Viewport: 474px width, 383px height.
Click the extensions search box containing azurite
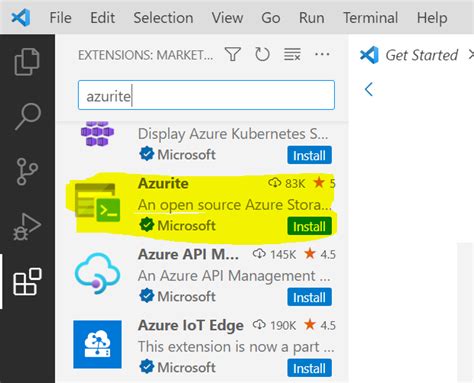pos(206,95)
